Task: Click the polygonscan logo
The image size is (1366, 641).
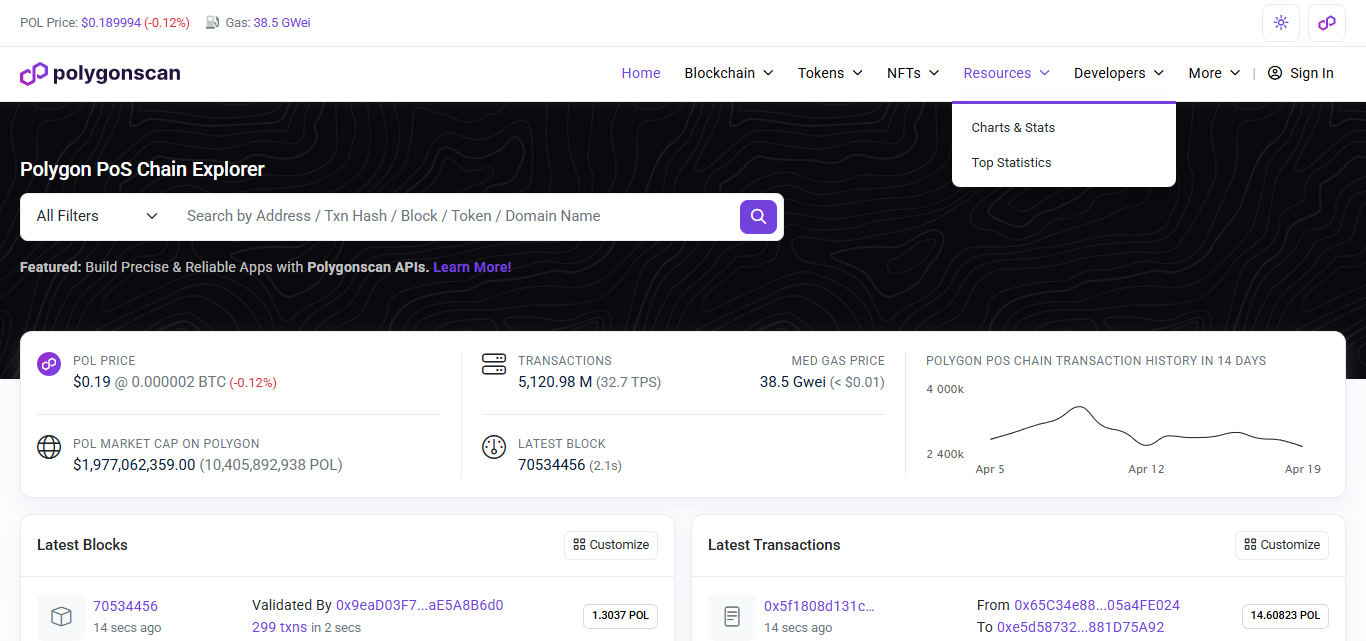Action: pos(100,73)
